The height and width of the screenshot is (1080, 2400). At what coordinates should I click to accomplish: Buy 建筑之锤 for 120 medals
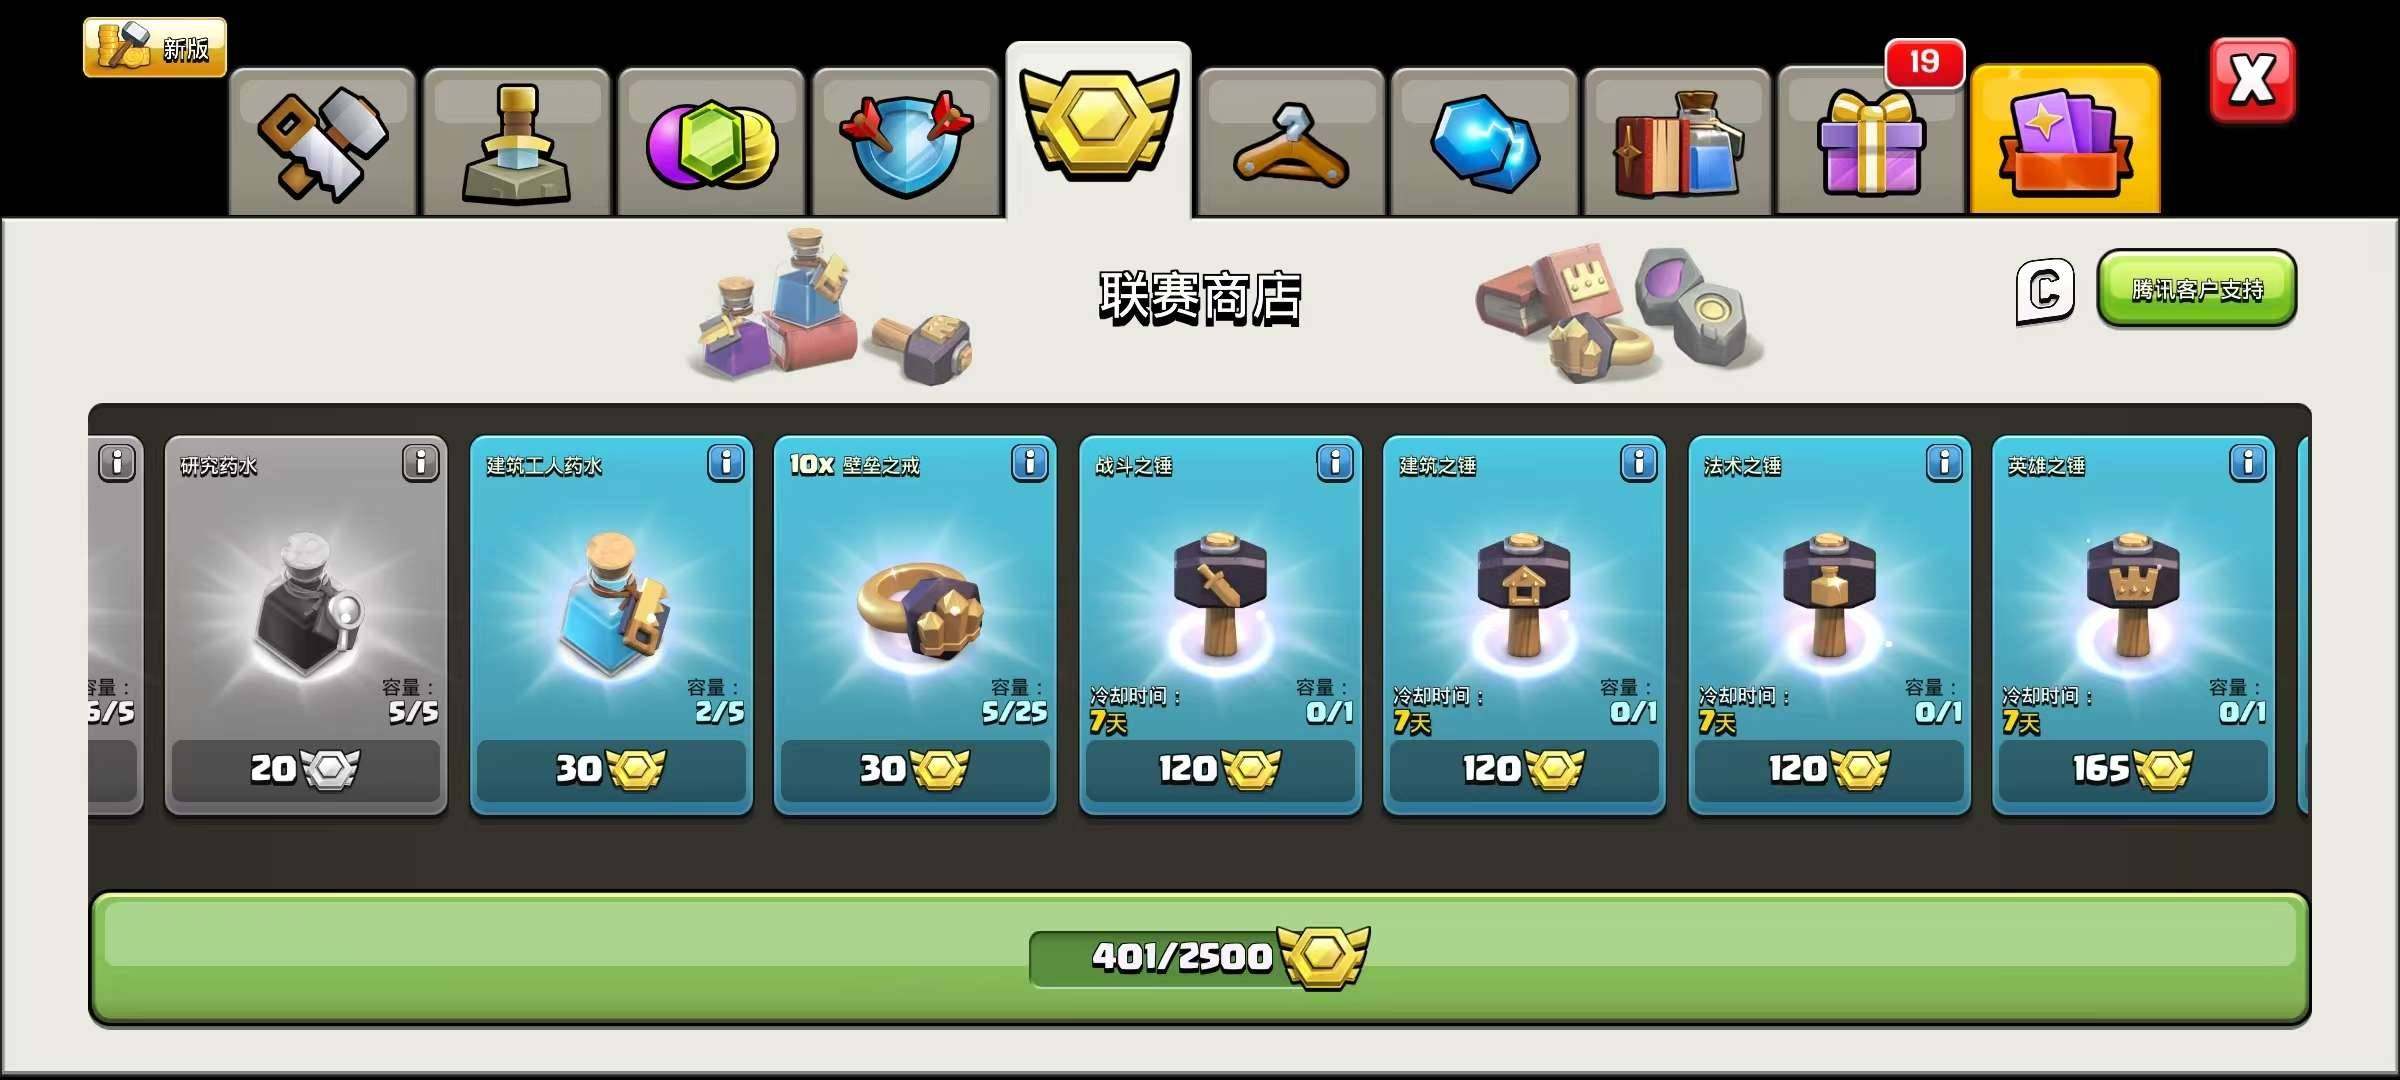pos(1524,769)
